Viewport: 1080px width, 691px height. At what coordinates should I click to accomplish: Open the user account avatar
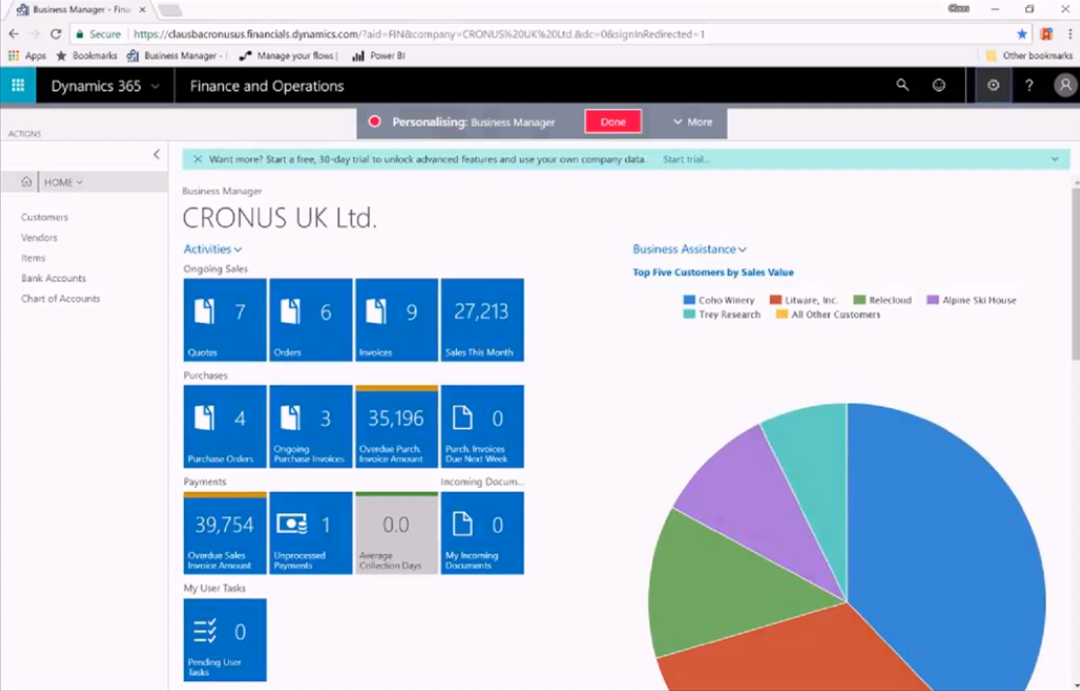(1066, 85)
